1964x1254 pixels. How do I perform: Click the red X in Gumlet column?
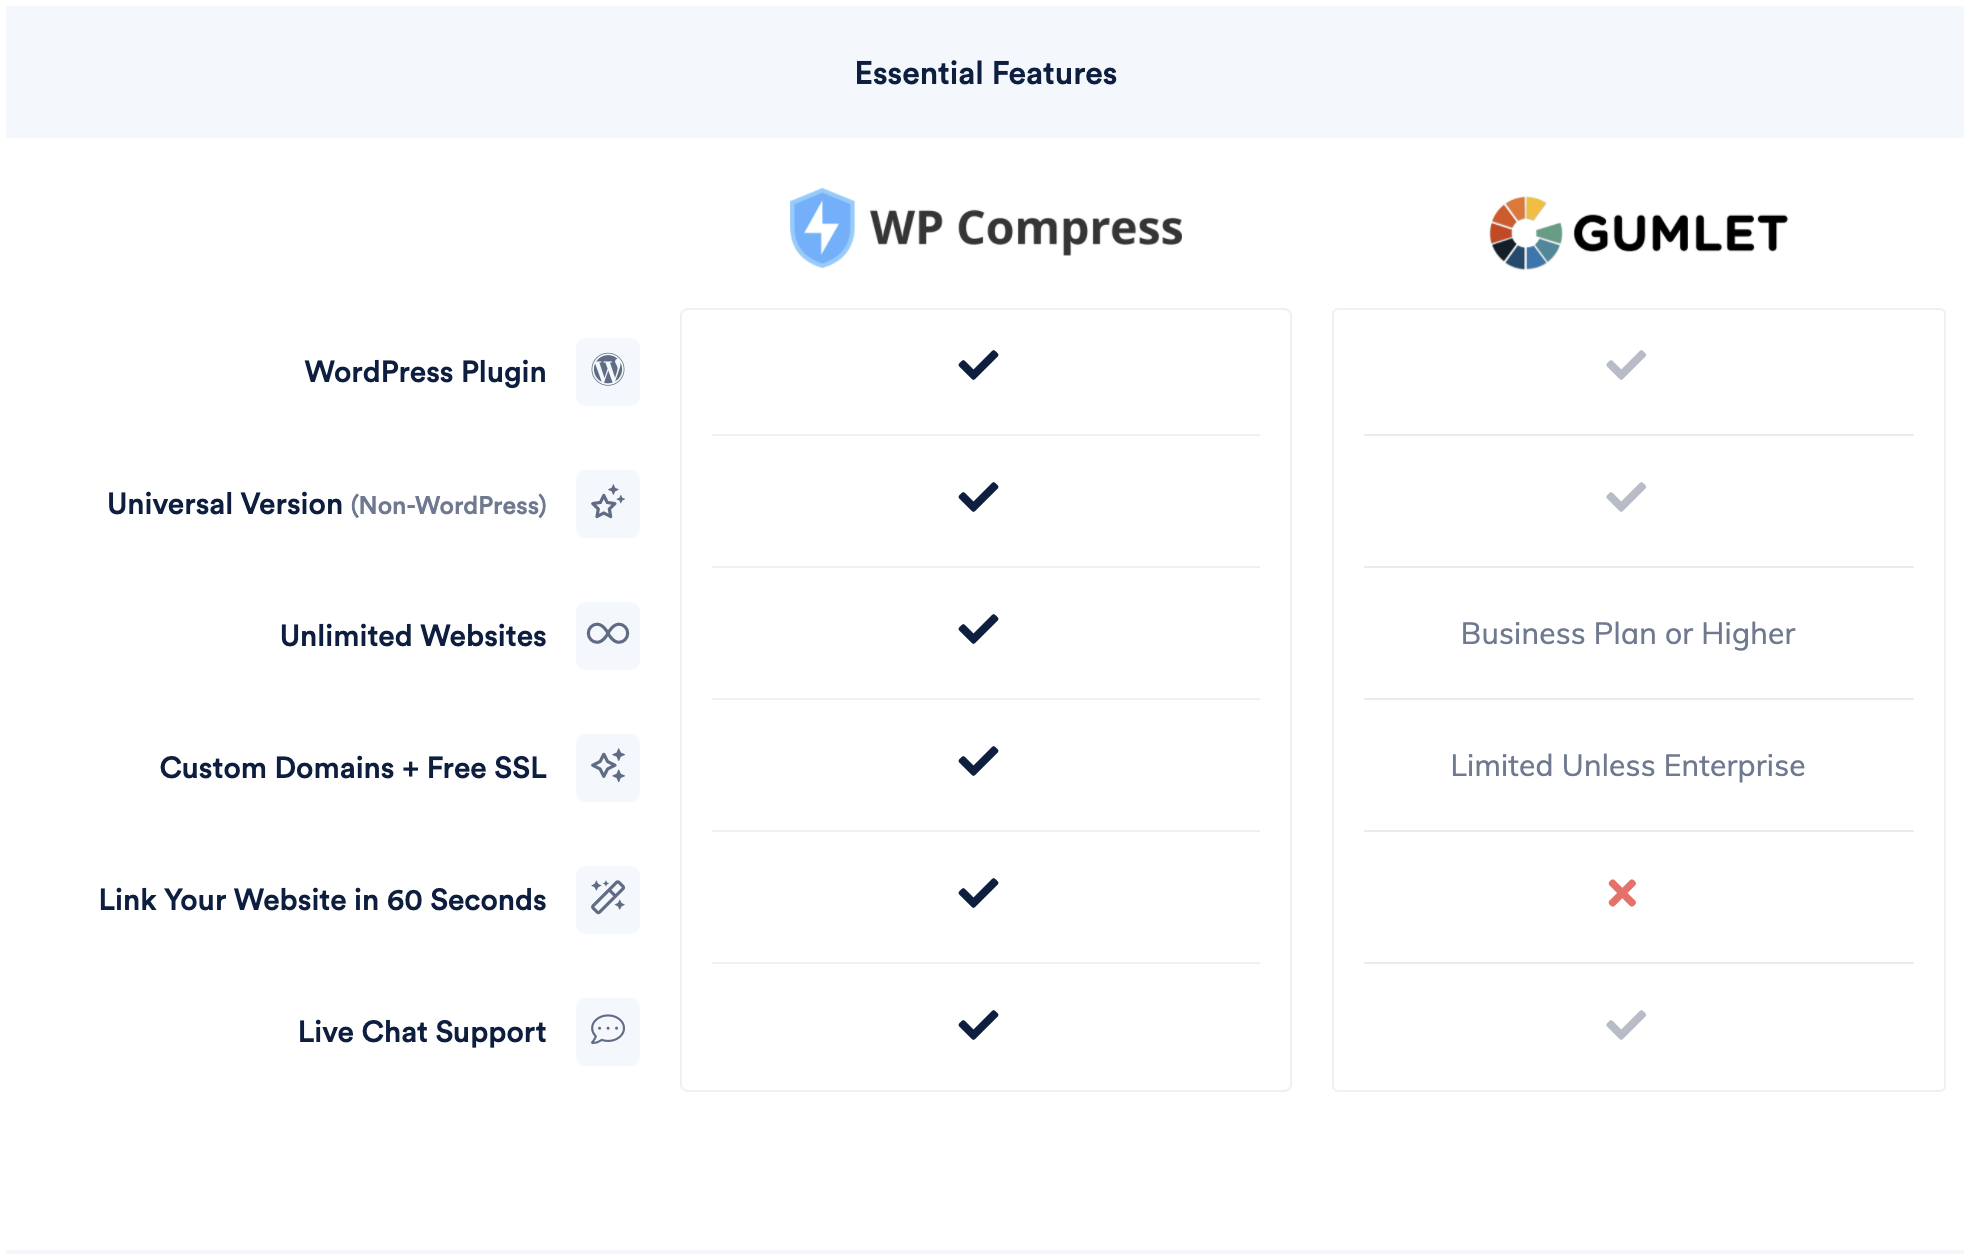click(x=1622, y=893)
